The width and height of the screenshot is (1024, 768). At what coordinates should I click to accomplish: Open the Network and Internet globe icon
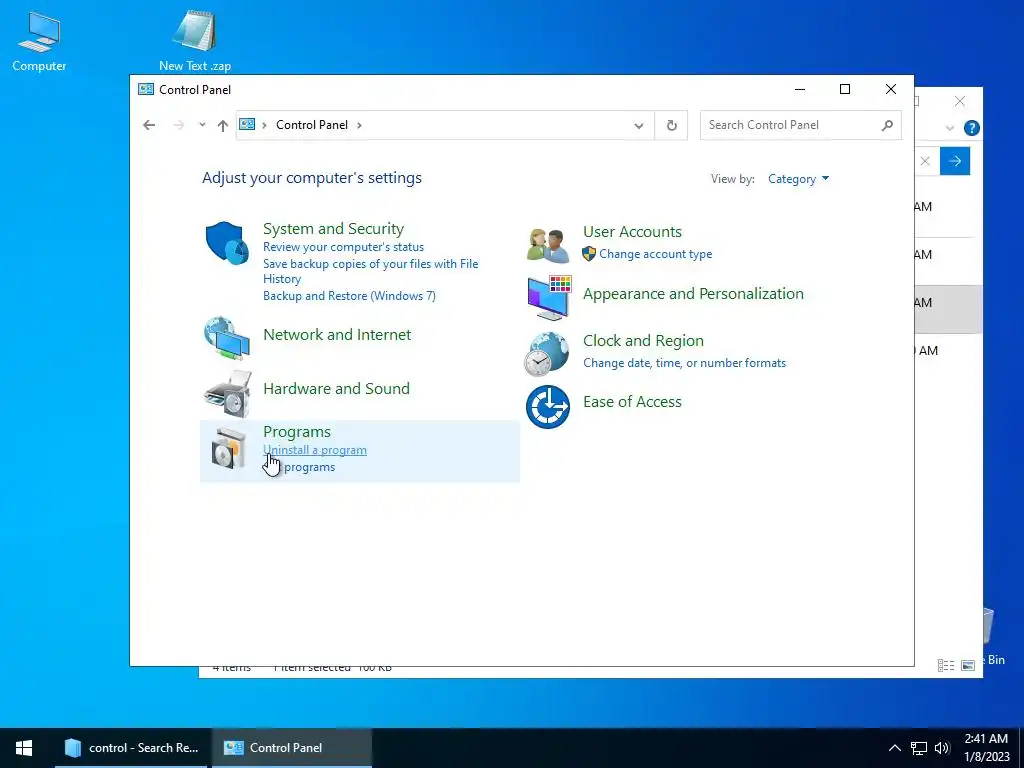click(x=227, y=338)
